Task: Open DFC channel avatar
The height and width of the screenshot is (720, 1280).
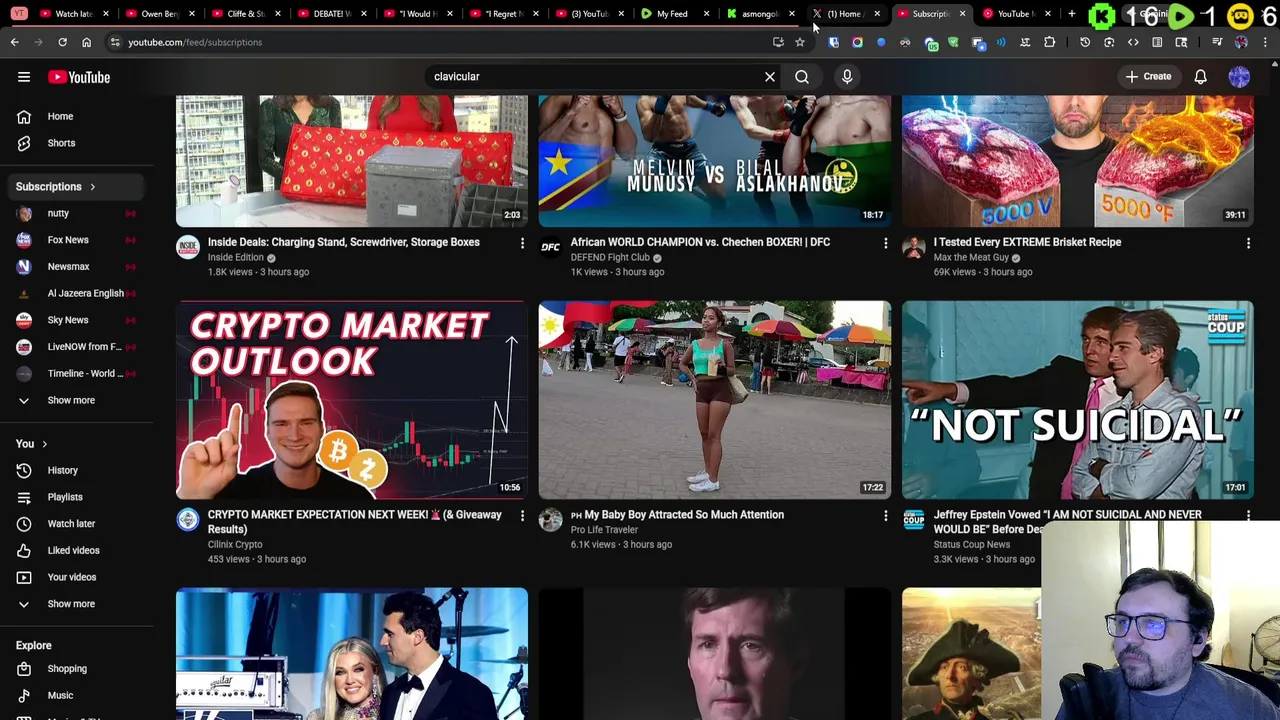Action: (x=551, y=248)
